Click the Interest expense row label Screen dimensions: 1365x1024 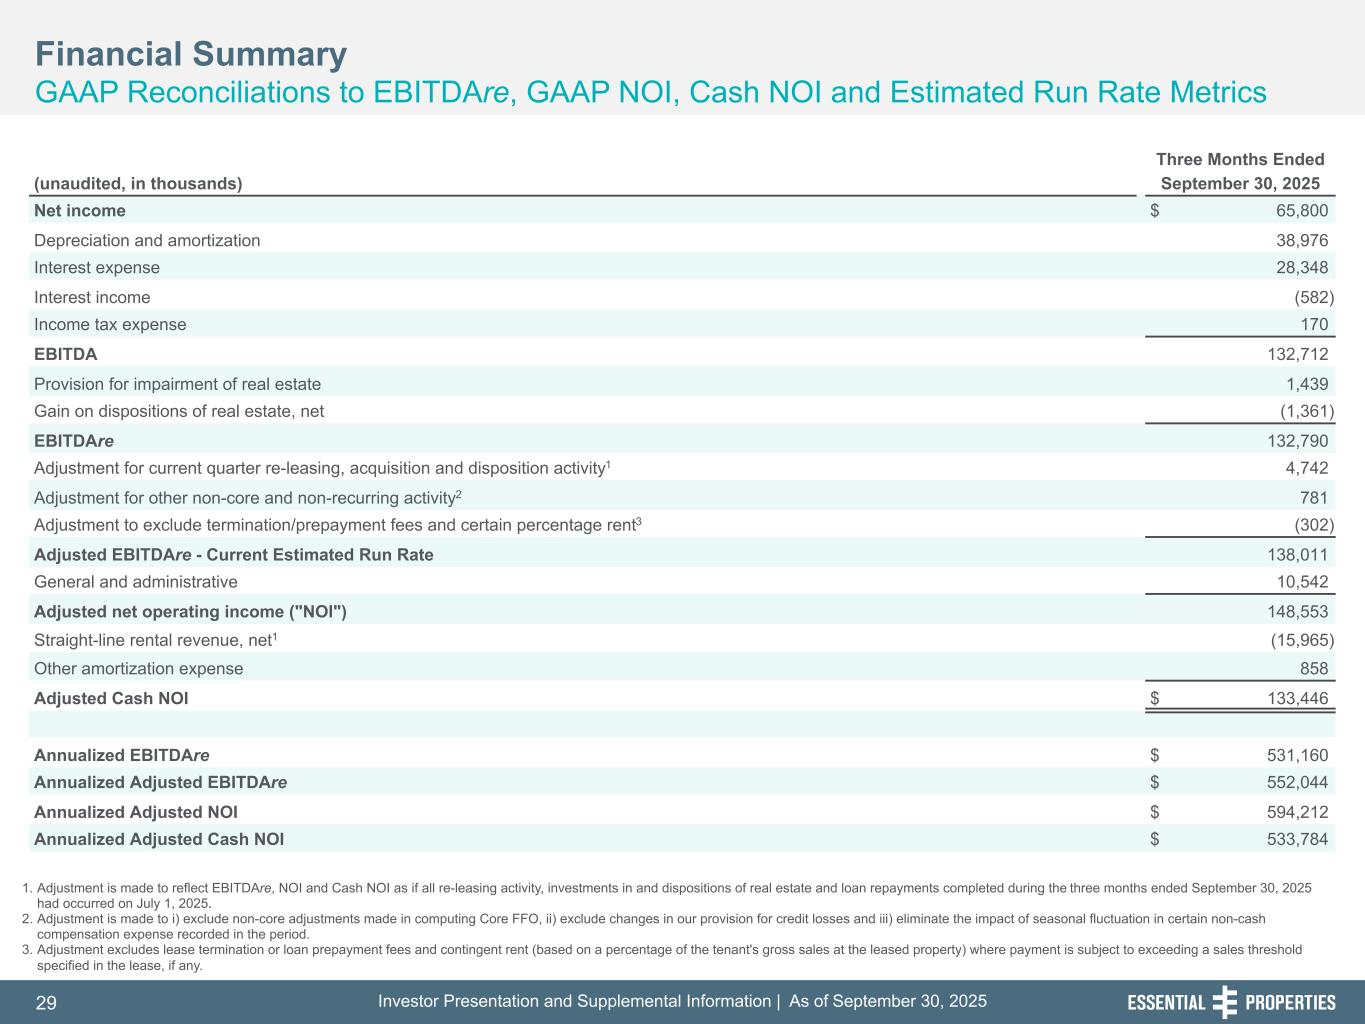(97, 268)
